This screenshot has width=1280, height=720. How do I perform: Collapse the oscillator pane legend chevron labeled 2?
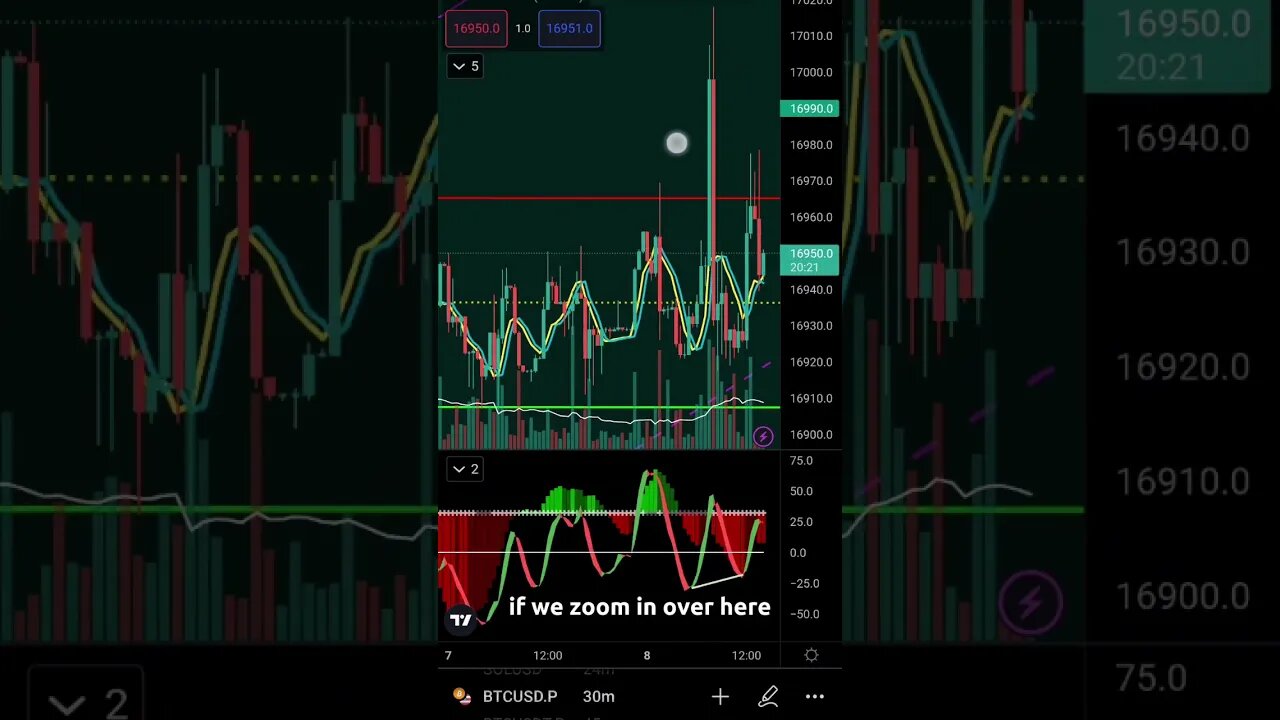point(465,469)
